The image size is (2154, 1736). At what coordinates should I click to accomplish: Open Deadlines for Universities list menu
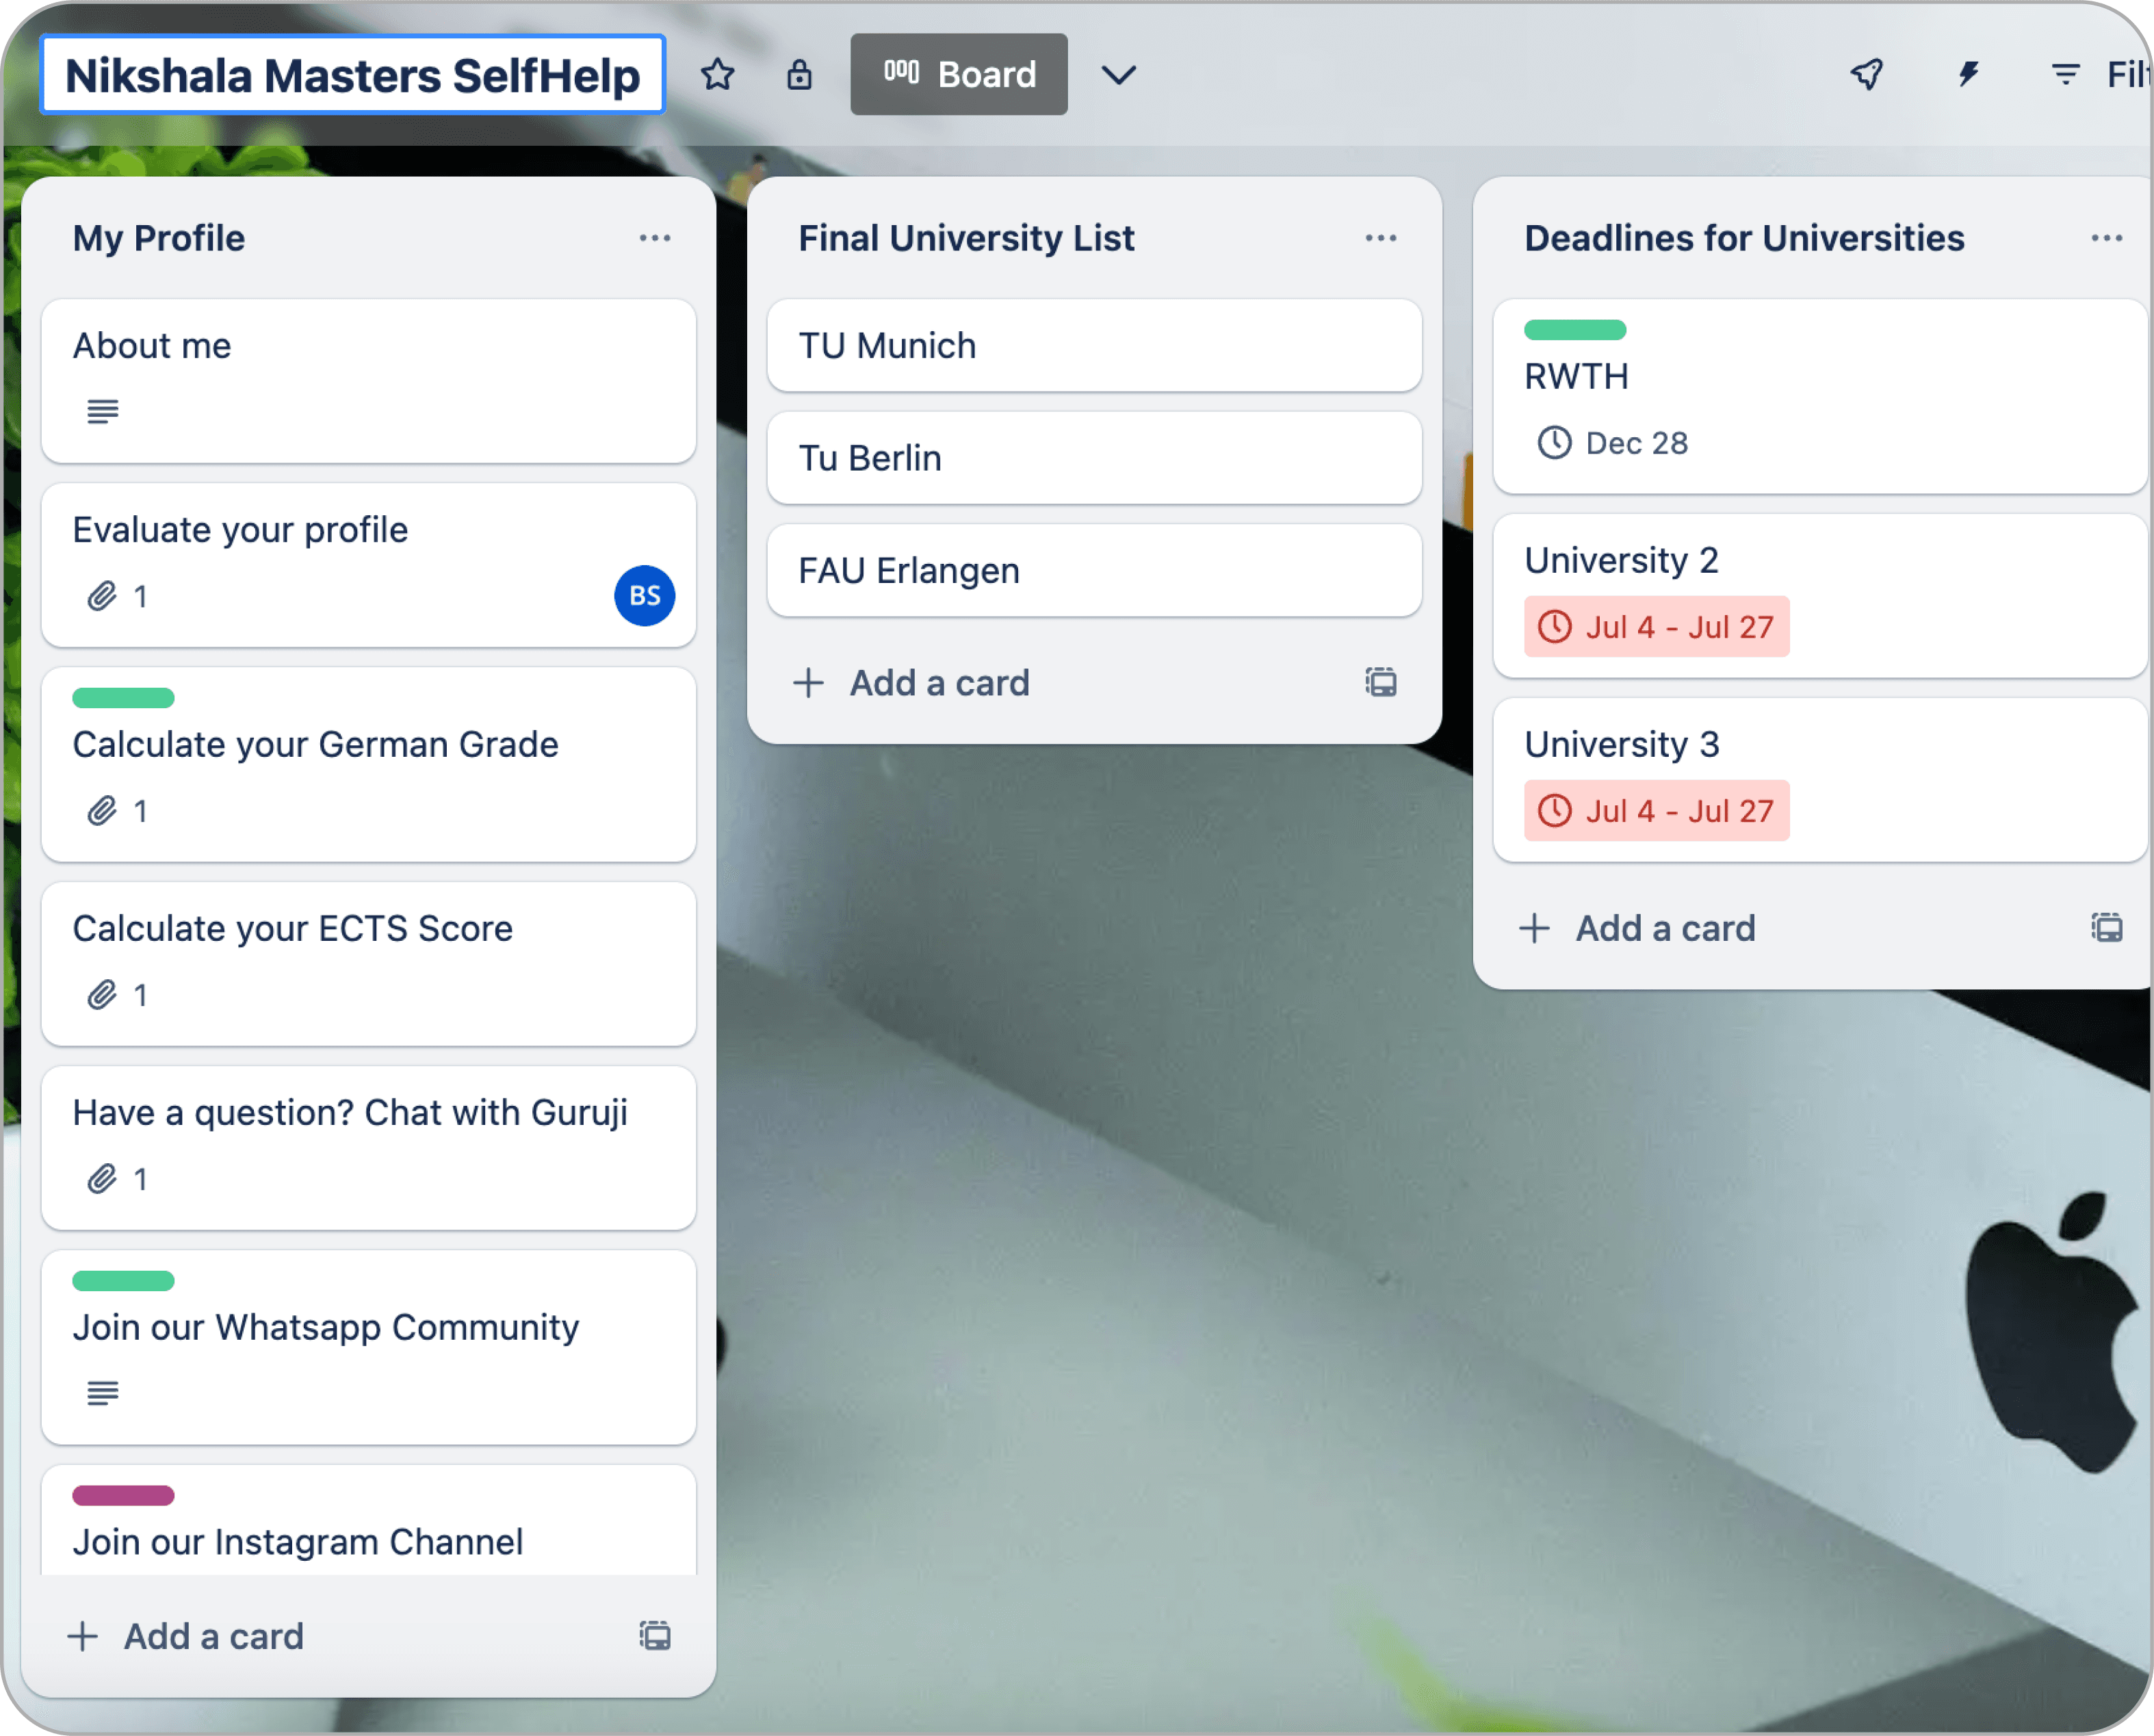[x=2106, y=238]
